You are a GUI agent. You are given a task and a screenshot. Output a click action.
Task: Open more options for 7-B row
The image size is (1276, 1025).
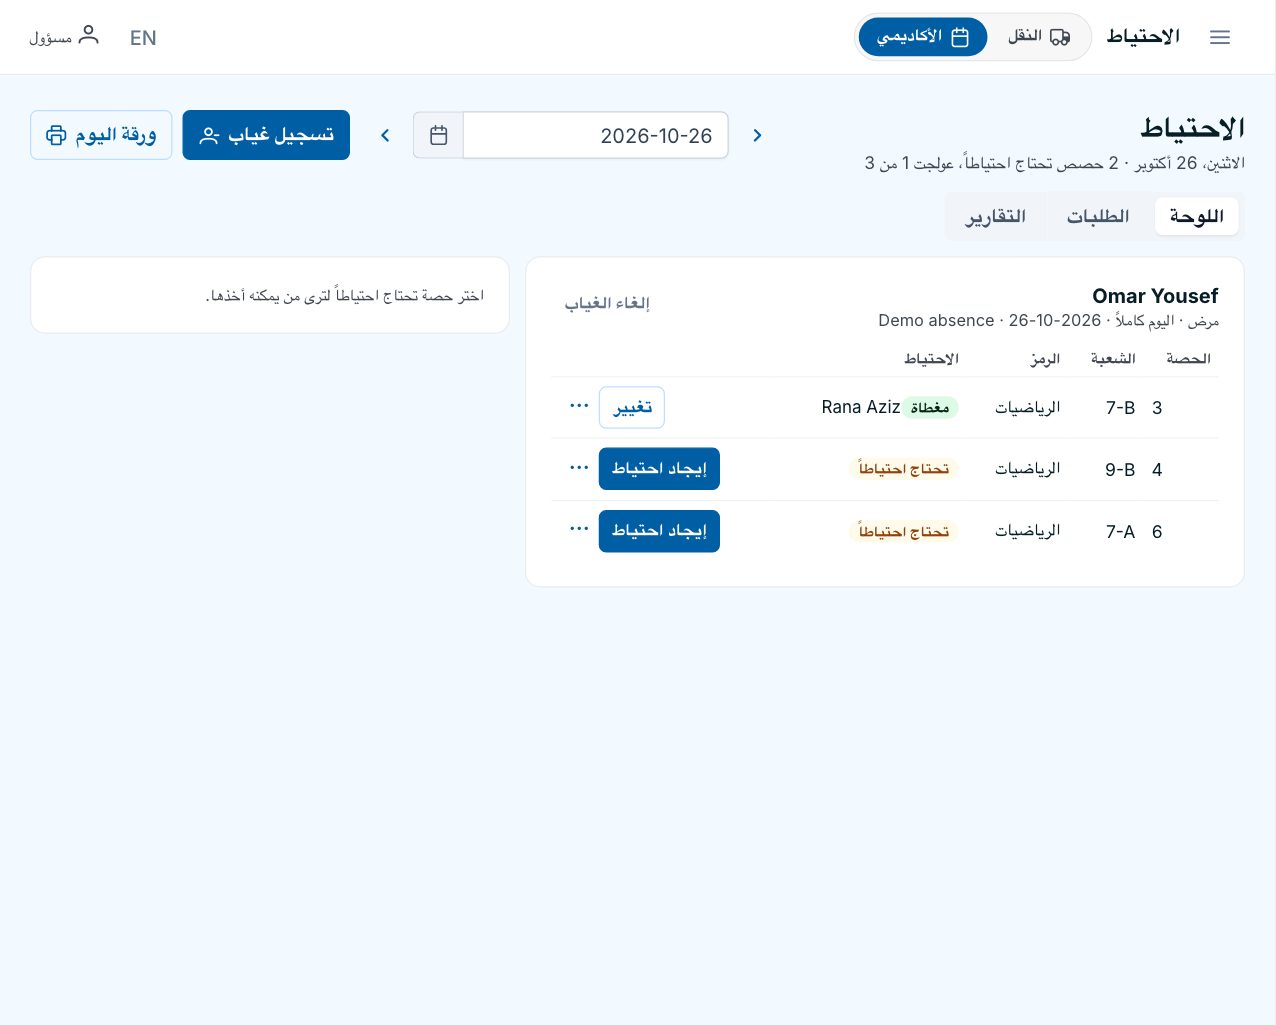tap(578, 405)
